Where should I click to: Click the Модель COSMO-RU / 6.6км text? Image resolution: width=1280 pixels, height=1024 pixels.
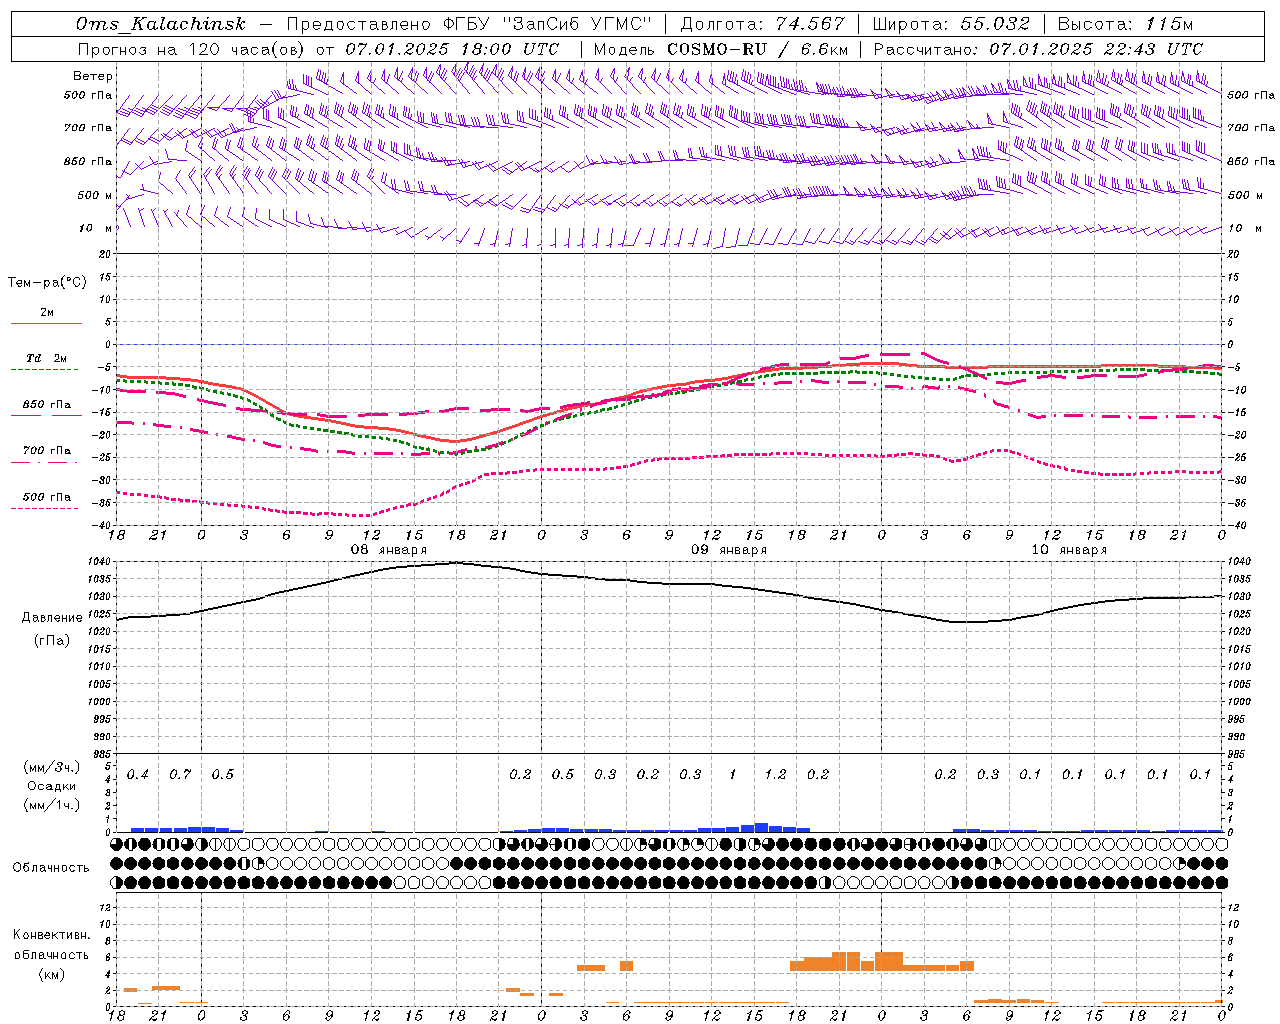[721, 49]
